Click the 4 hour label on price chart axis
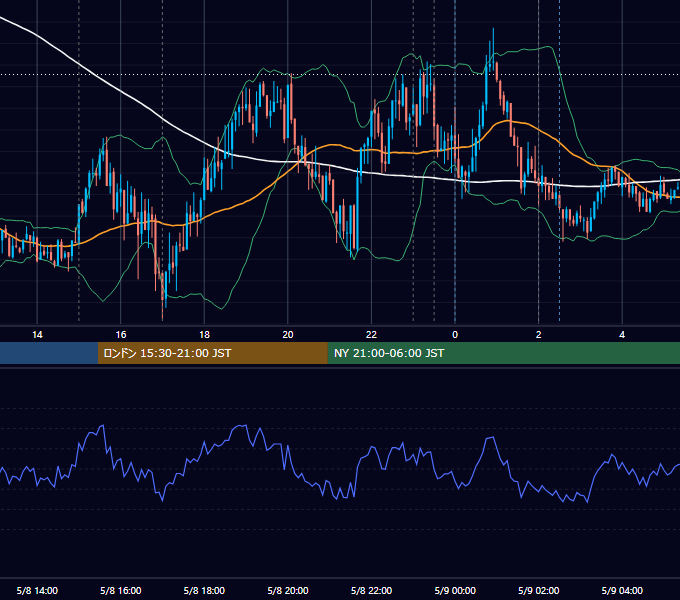The image size is (680, 600). [x=622, y=335]
